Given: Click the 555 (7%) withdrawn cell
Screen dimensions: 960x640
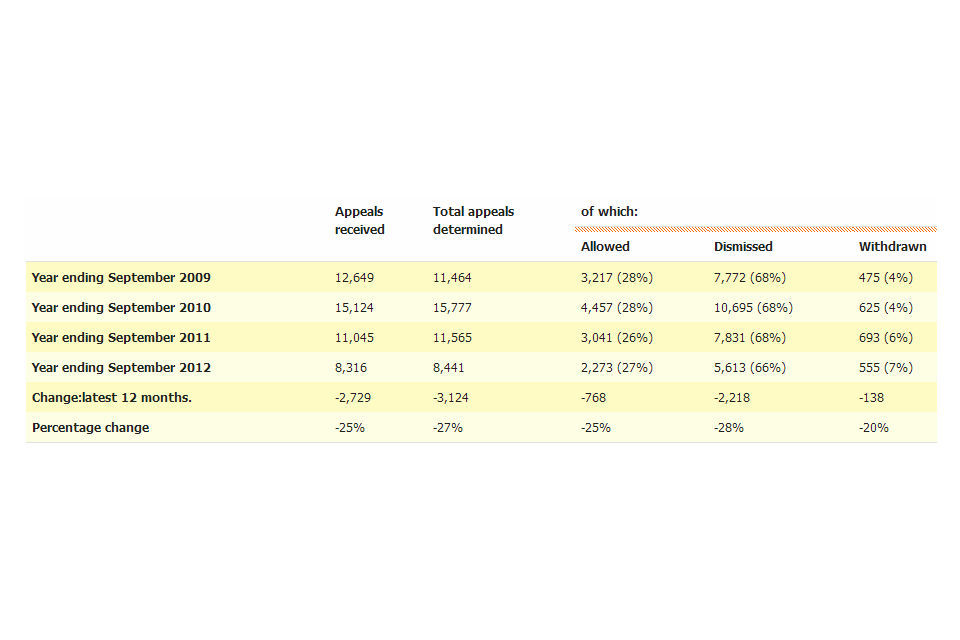Looking at the screenshot, I should 885,367.
